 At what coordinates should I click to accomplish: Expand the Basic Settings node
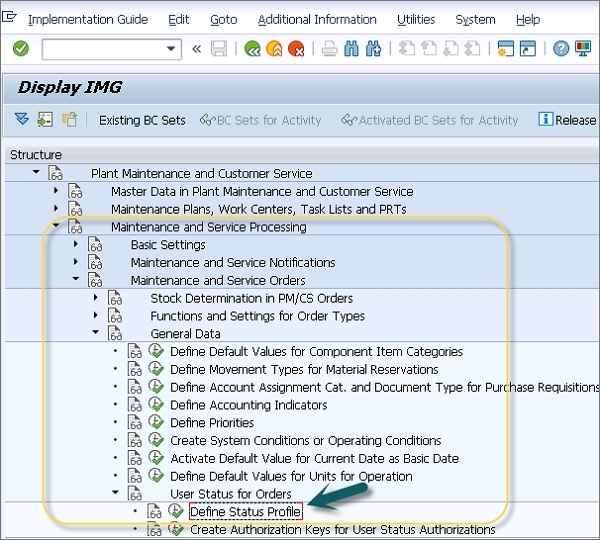pos(75,243)
